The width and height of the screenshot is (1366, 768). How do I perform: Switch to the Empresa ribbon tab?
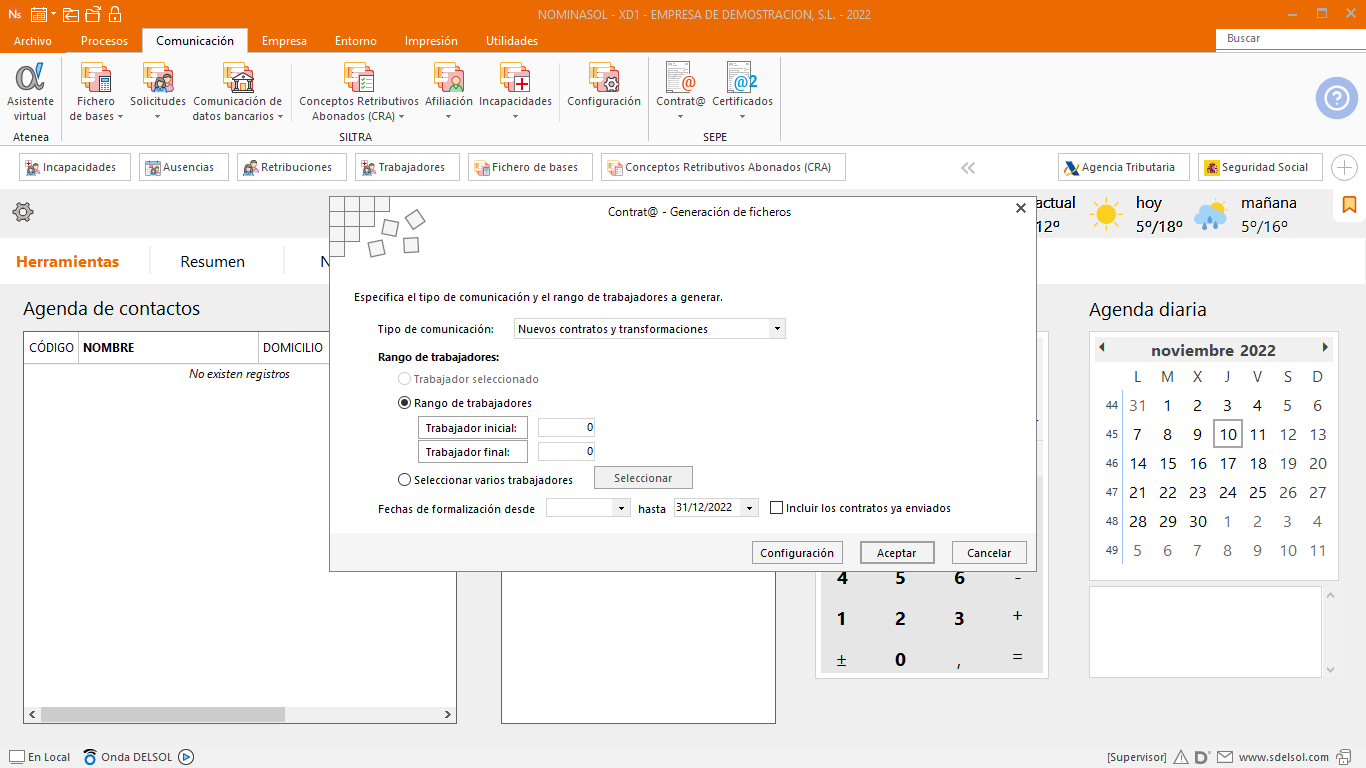284,41
